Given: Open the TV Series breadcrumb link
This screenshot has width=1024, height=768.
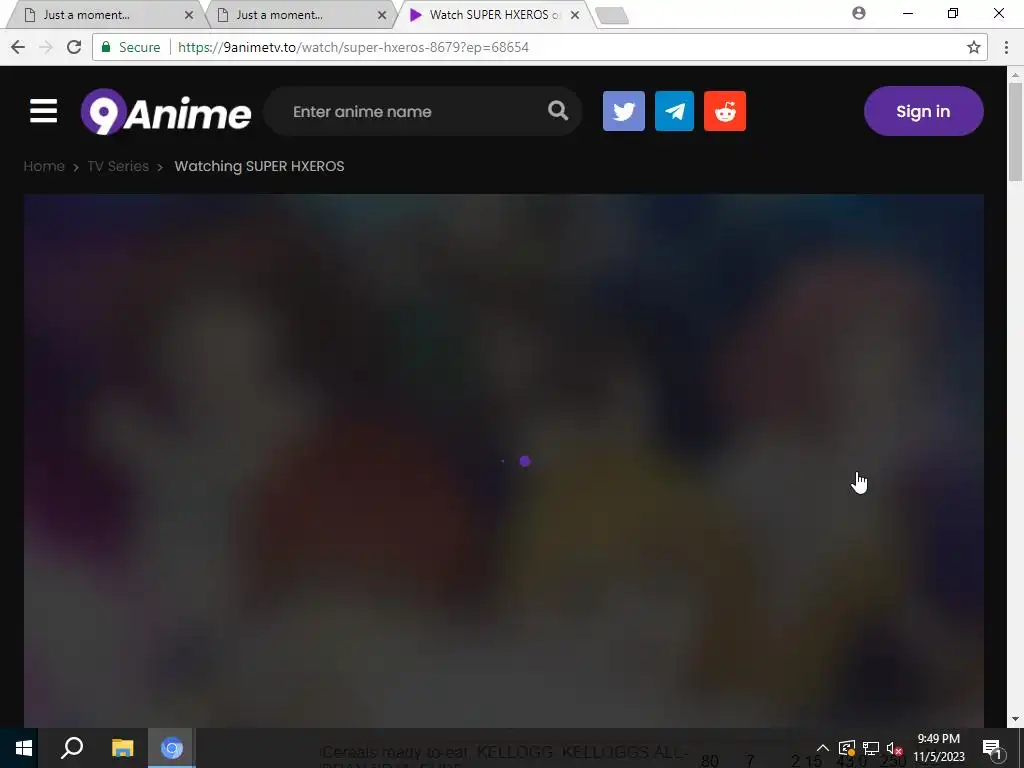Looking at the screenshot, I should tap(118, 166).
